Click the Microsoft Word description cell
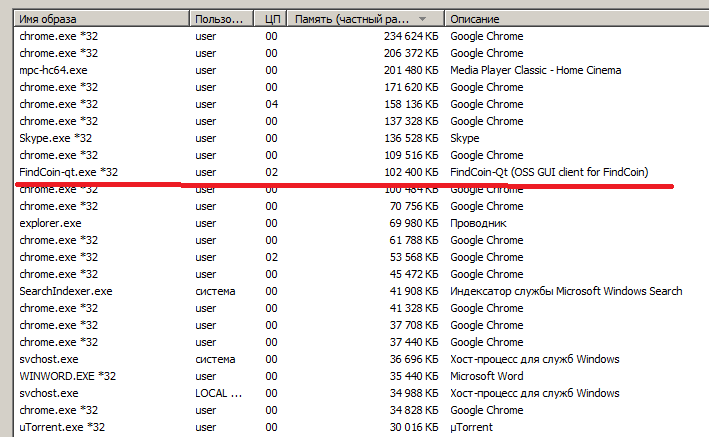Screen dimensions: 709x437 tap(487, 376)
